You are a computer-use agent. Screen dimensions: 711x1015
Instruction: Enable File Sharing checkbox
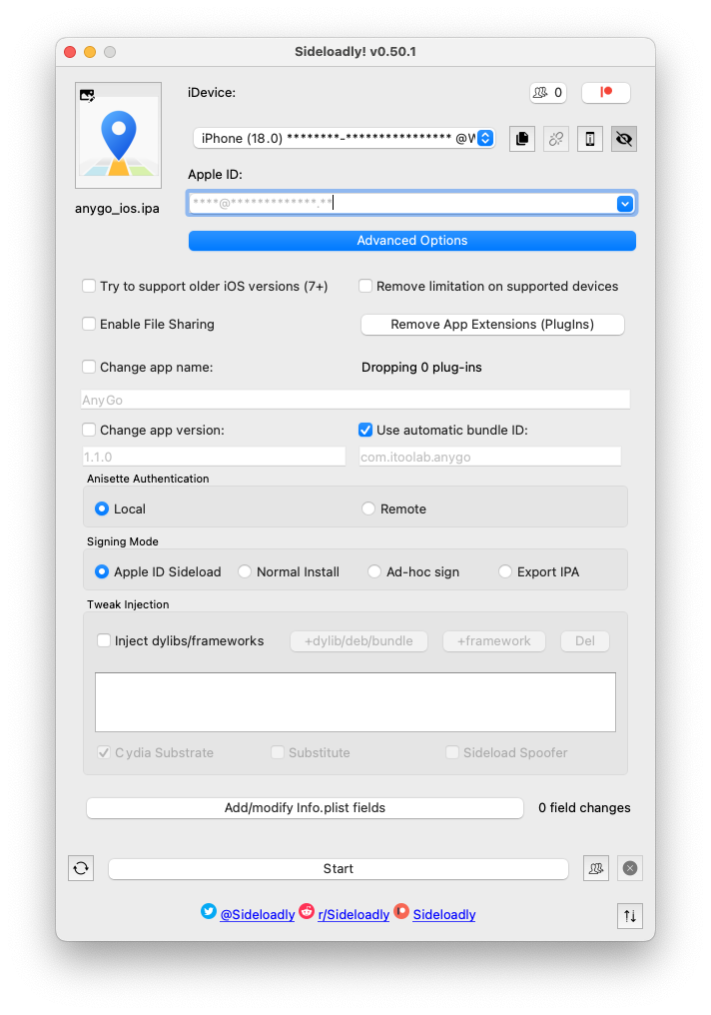pyautogui.click(x=89, y=324)
